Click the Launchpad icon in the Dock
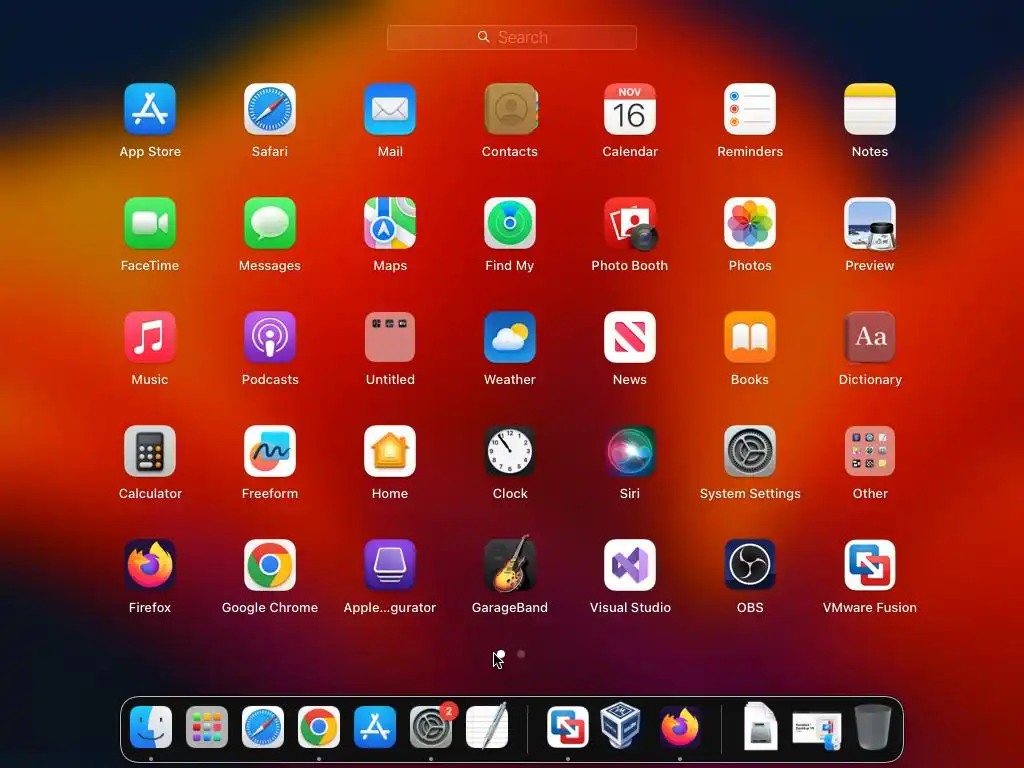Image resolution: width=1024 pixels, height=768 pixels. click(207, 727)
